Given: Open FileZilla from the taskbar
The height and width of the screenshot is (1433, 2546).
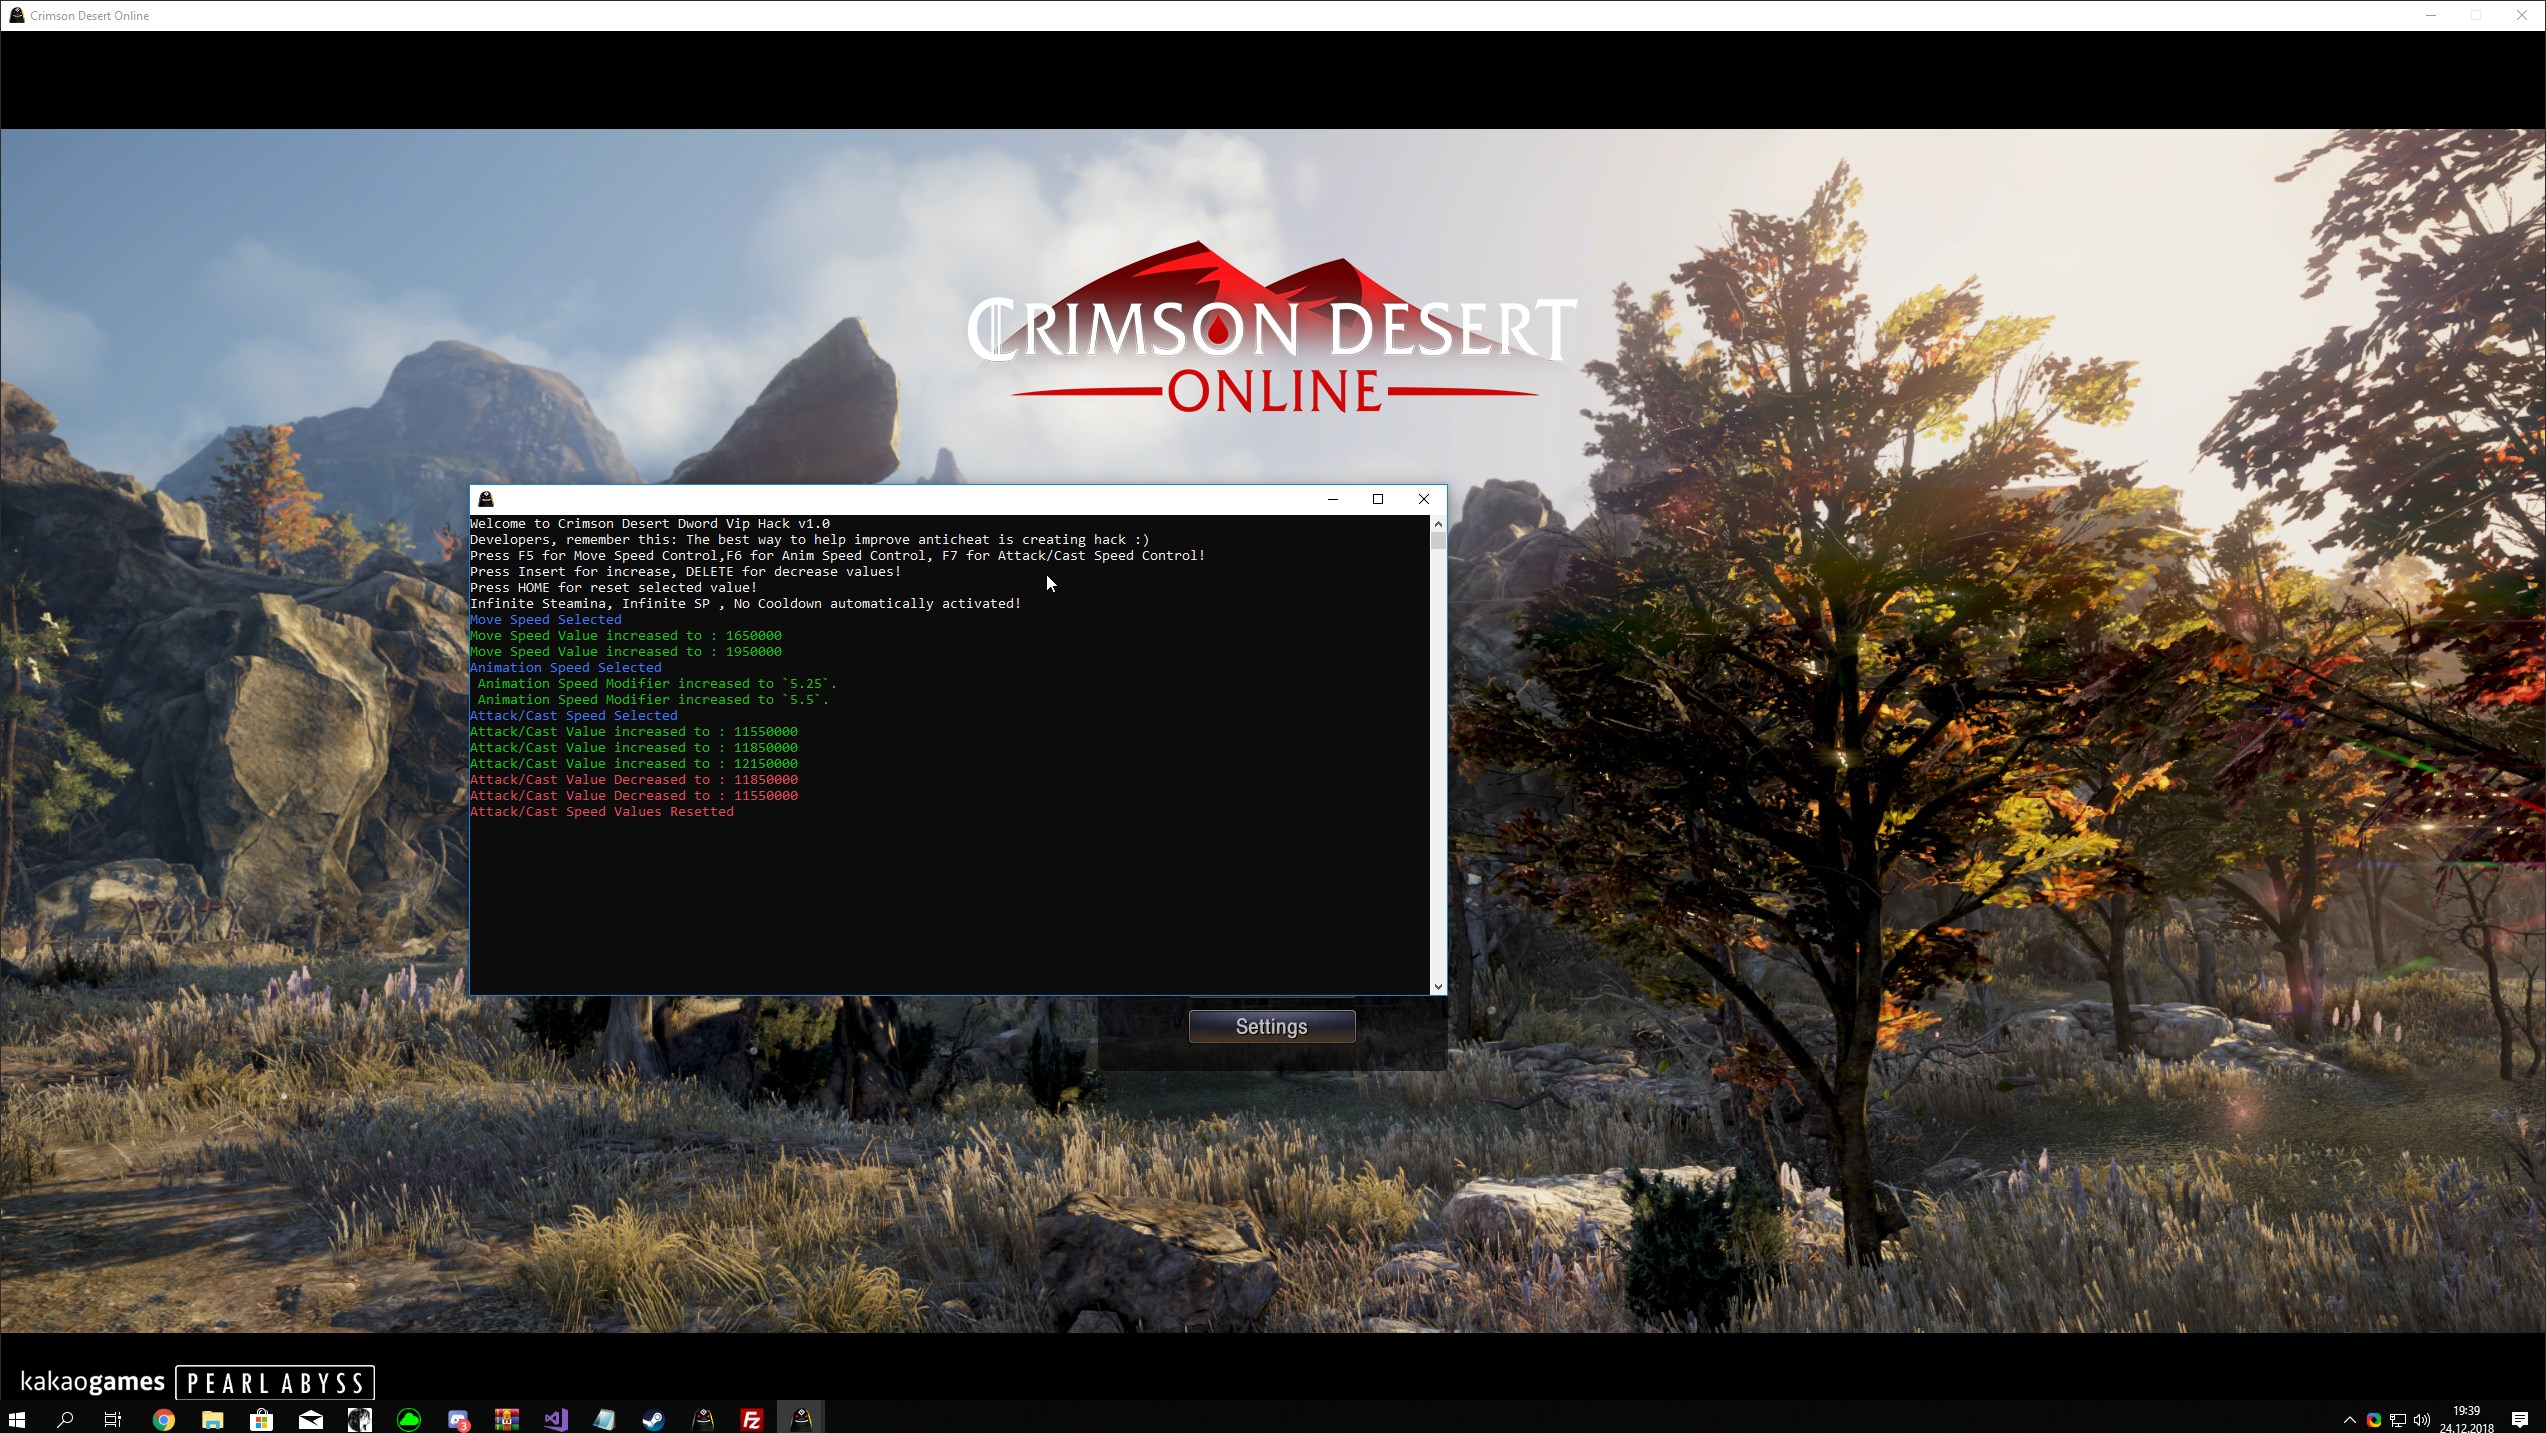Looking at the screenshot, I should 752,1419.
